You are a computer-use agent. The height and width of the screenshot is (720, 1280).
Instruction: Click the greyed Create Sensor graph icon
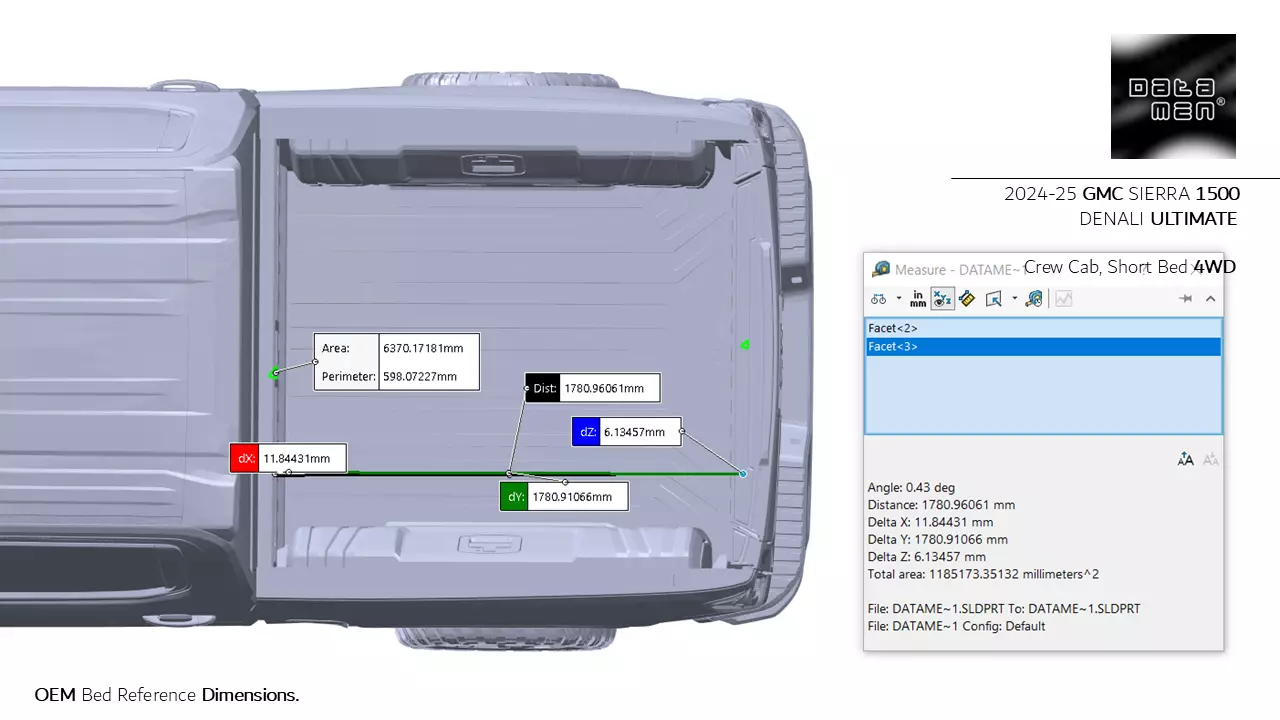pos(1063,299)
